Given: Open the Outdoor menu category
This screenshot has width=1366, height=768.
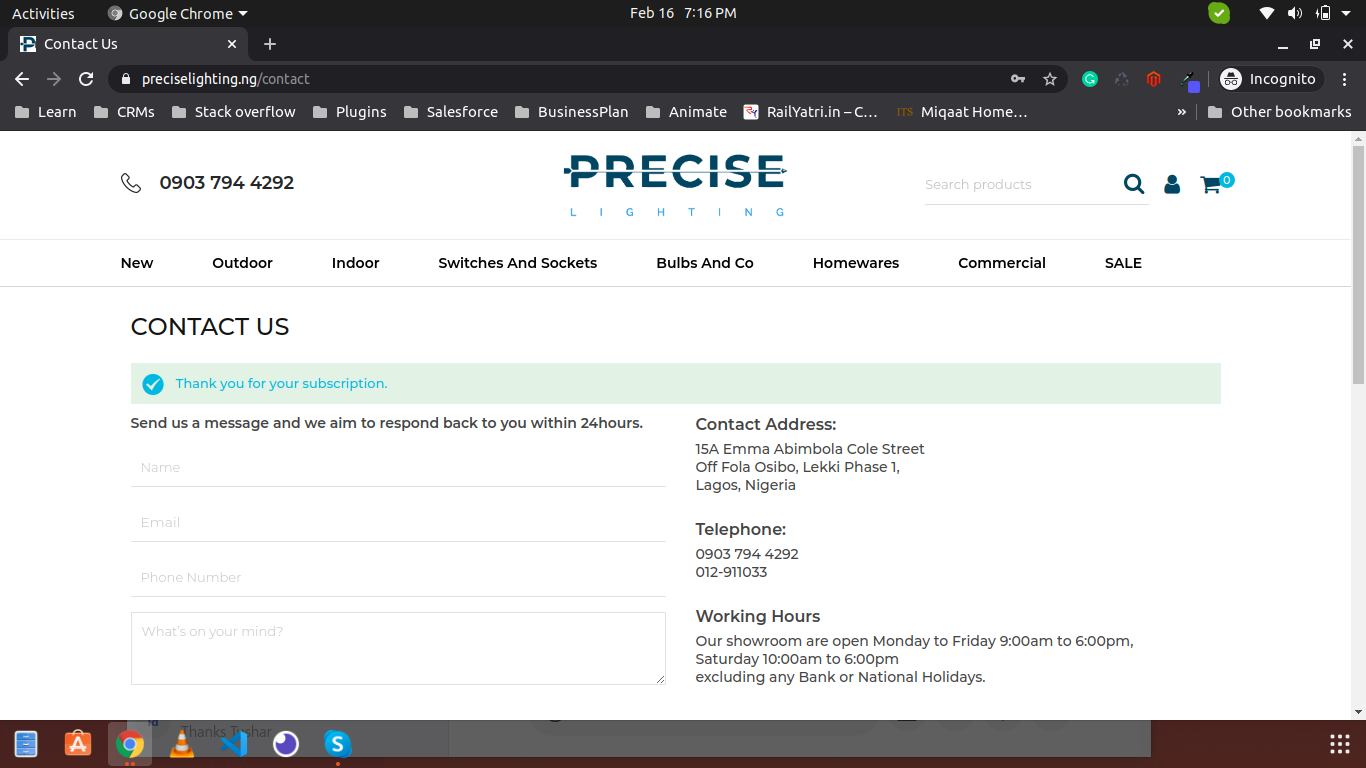Looking at the screenshot, I should (x=242, y=263).
